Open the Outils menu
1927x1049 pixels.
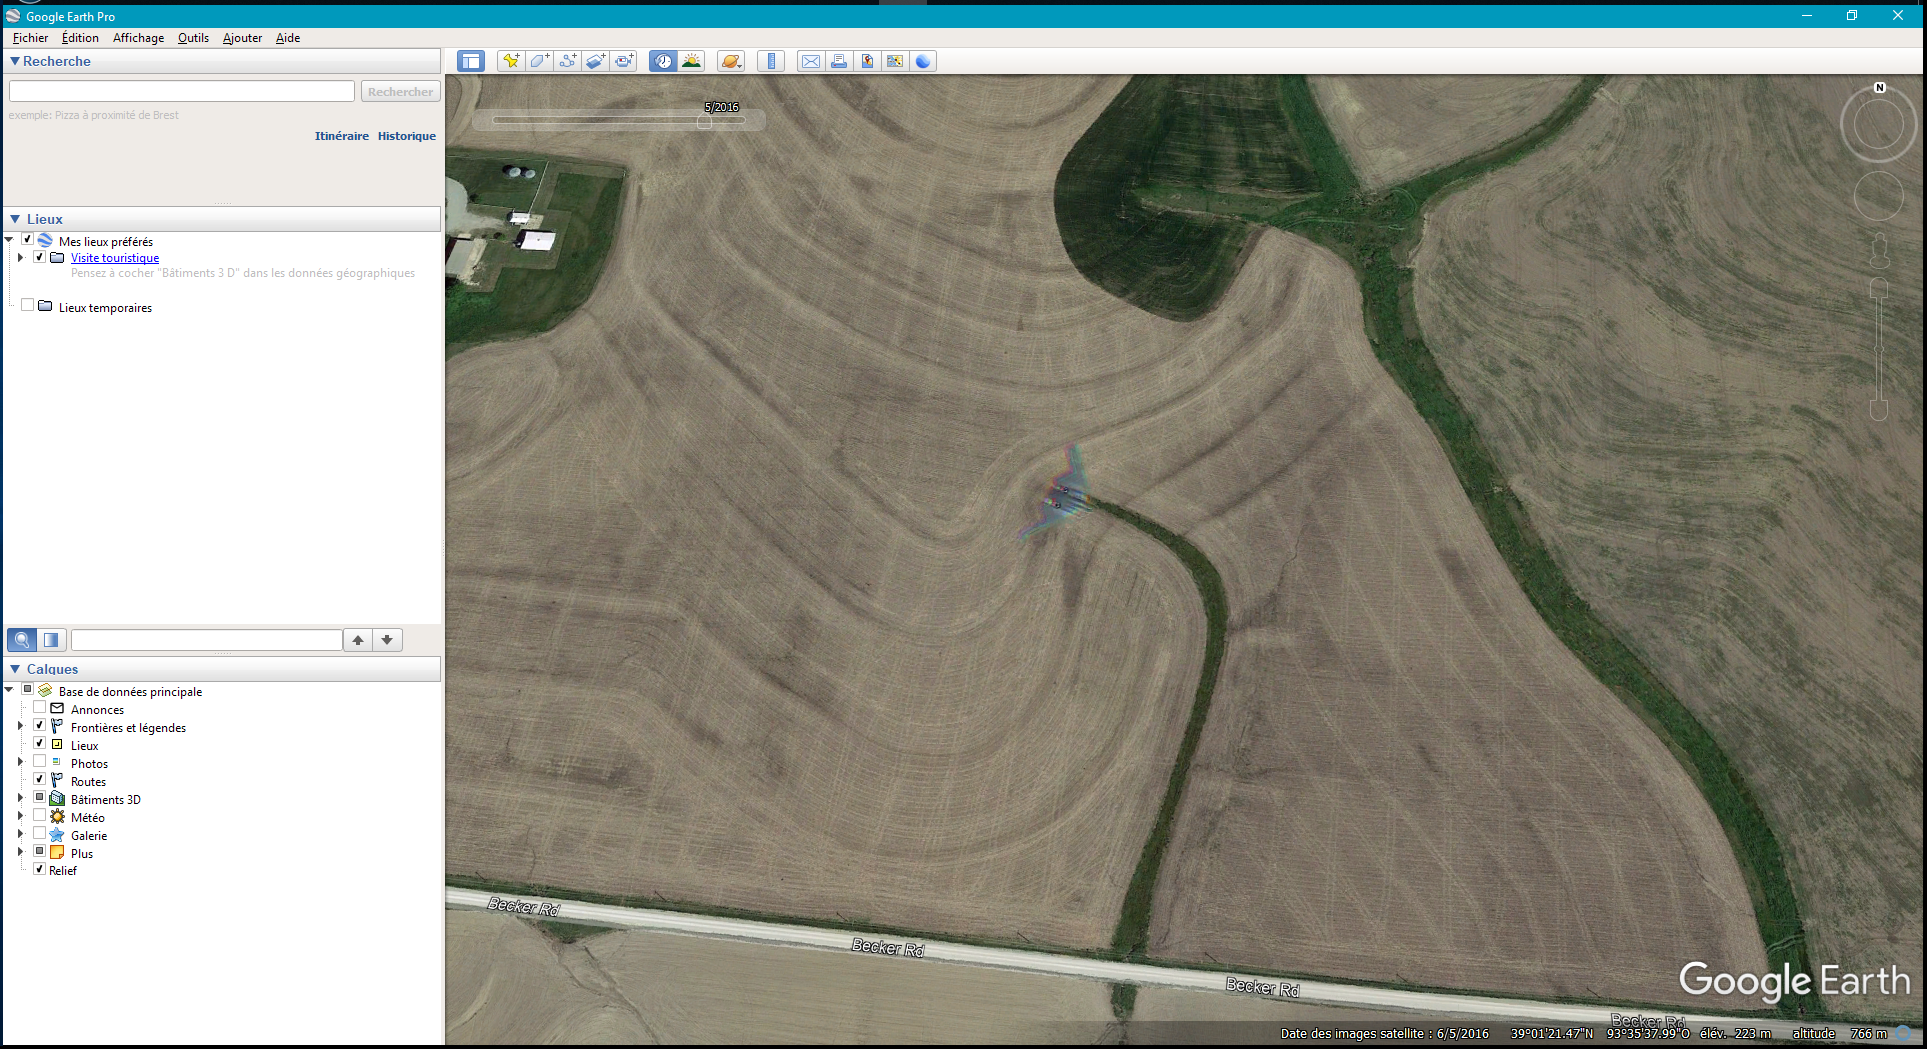(x=193, y=38)
